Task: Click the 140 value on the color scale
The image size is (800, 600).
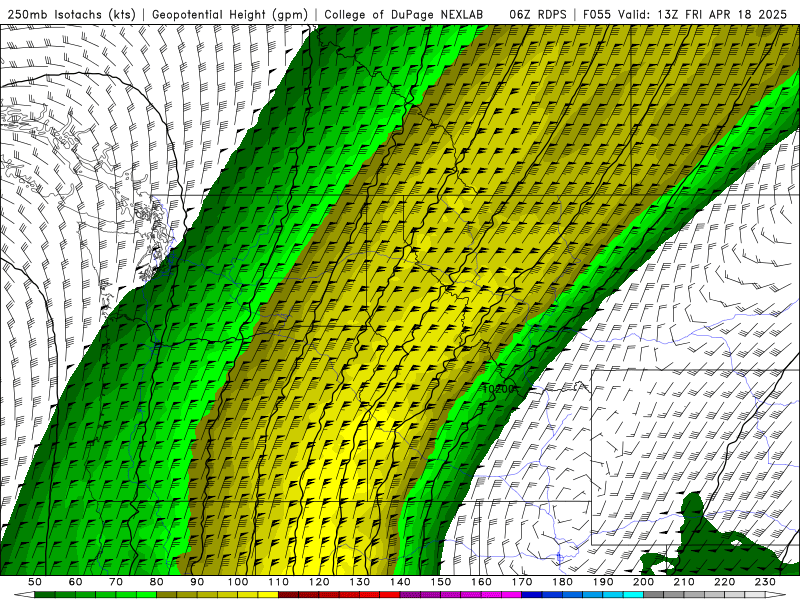Action: [401, 582]
